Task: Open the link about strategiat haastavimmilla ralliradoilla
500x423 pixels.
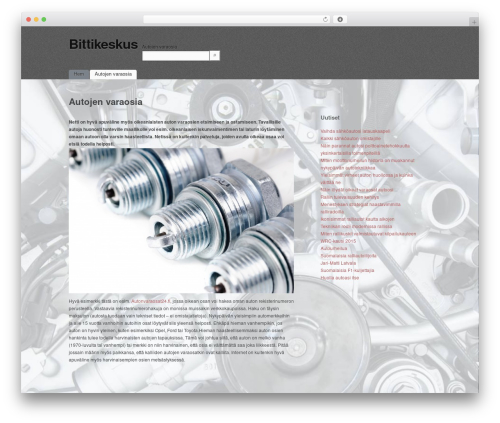Action: (x=360, y=208)
